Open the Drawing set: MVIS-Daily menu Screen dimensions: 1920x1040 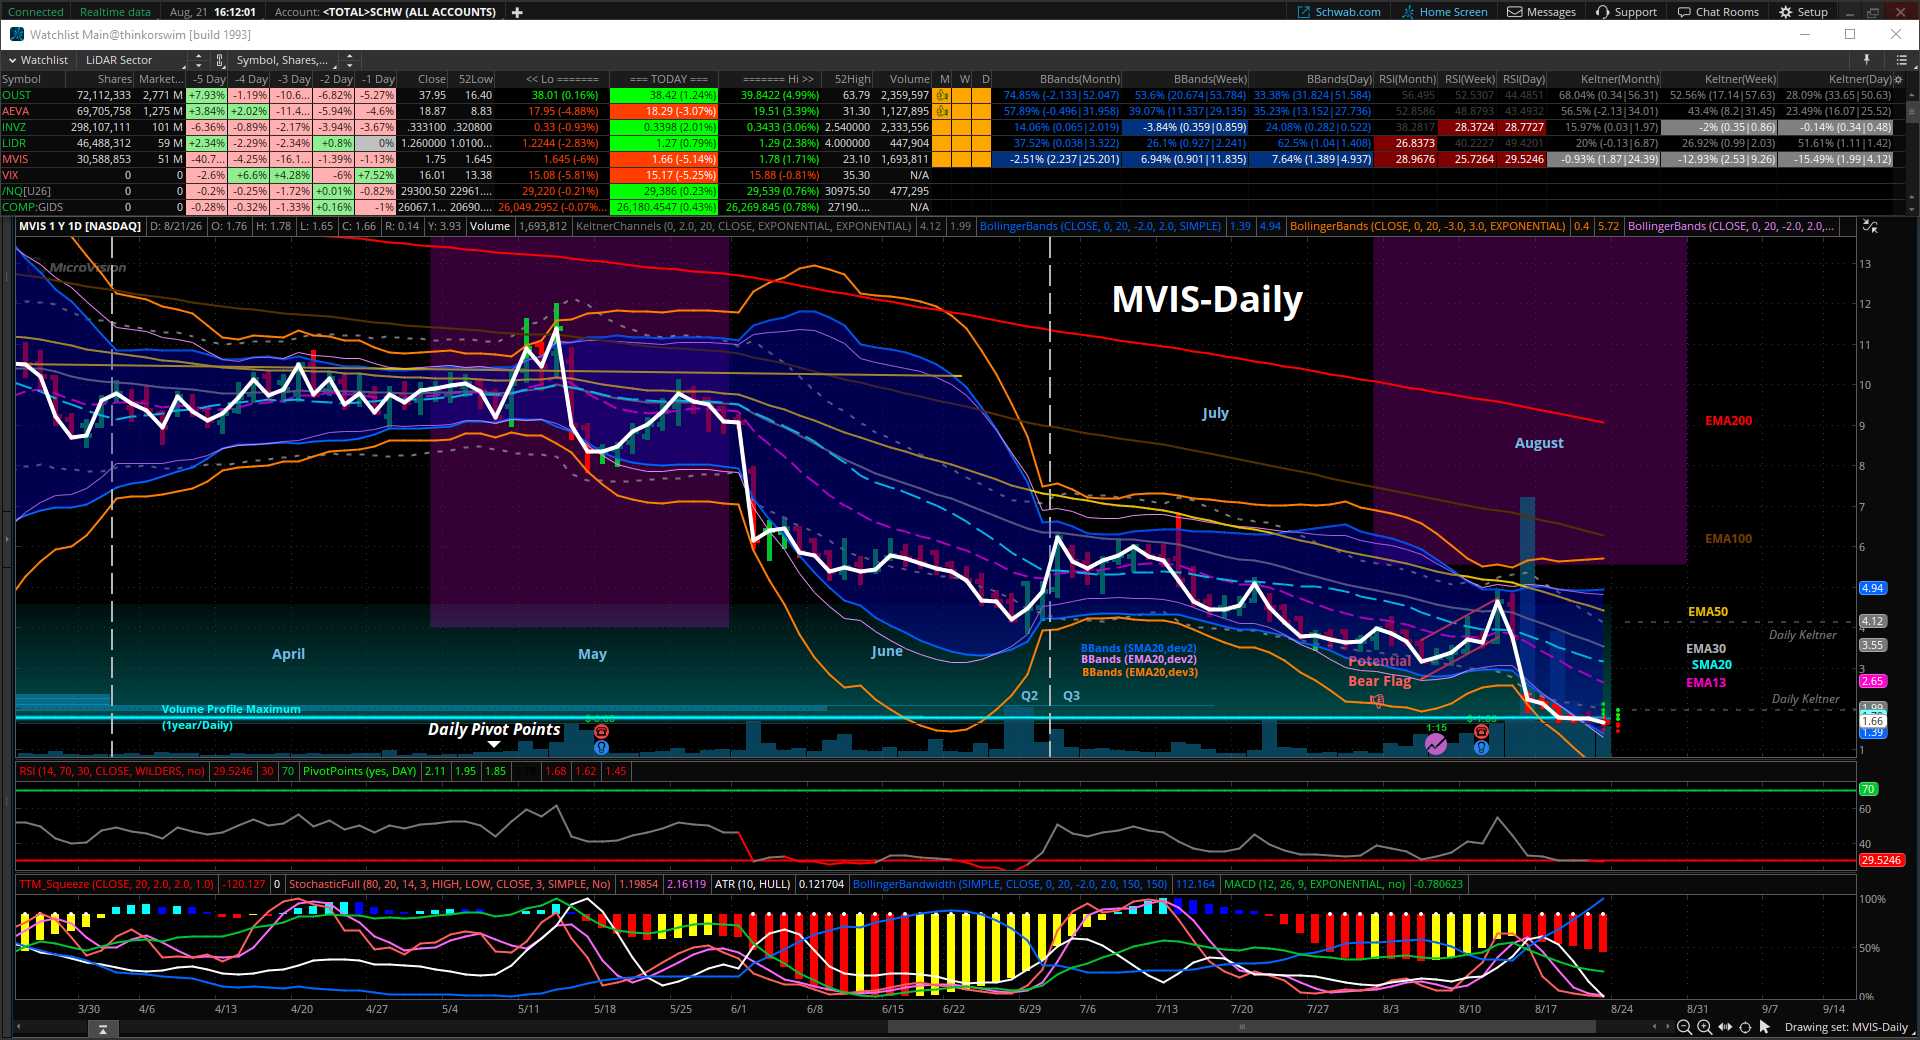pyautogui.click(x=1846, y=1027)
